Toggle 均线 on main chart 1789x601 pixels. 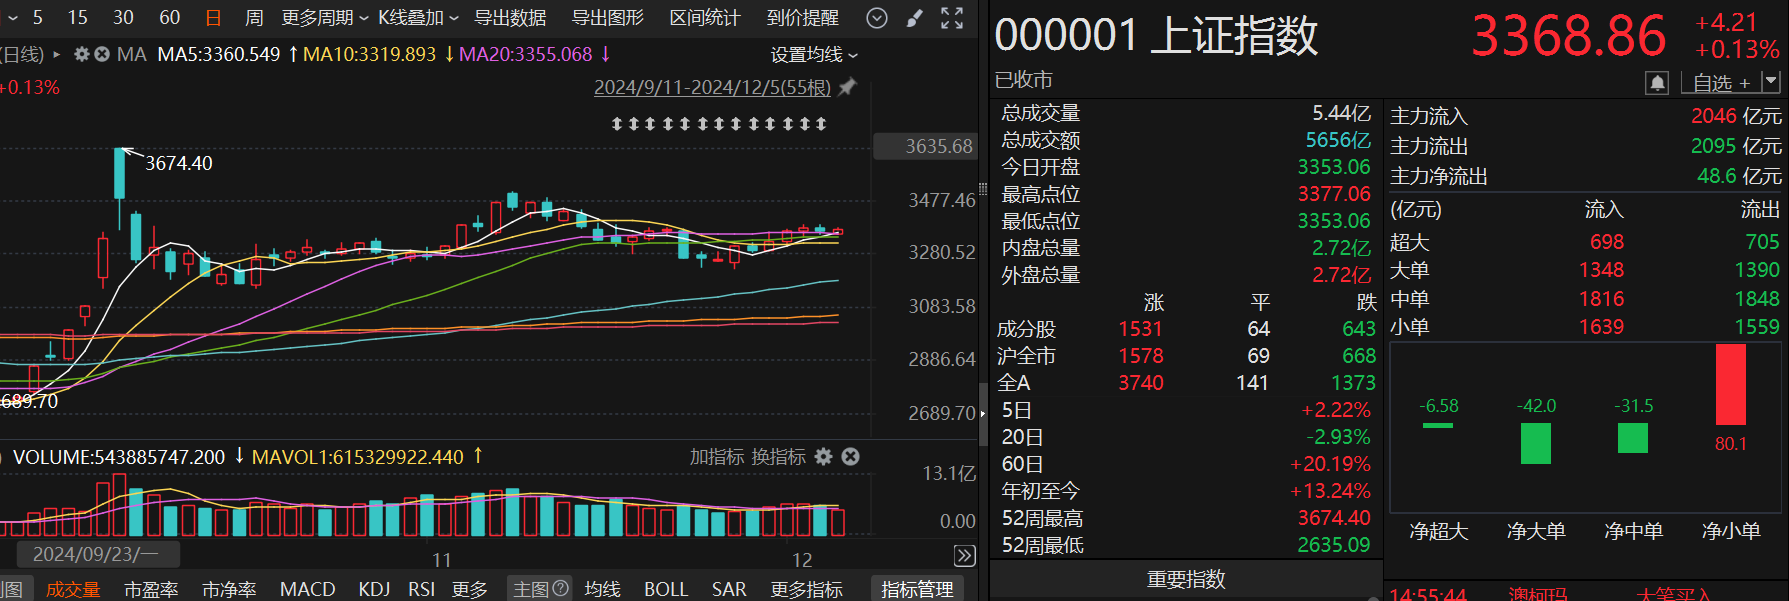(x=602, y=589)
